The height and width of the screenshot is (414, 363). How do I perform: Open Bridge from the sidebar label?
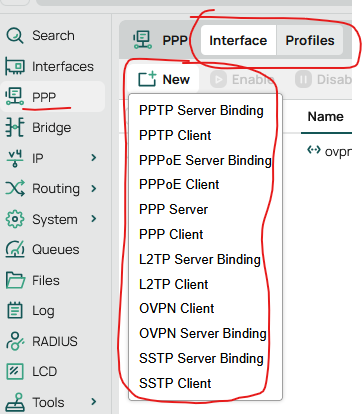(51, 127)
